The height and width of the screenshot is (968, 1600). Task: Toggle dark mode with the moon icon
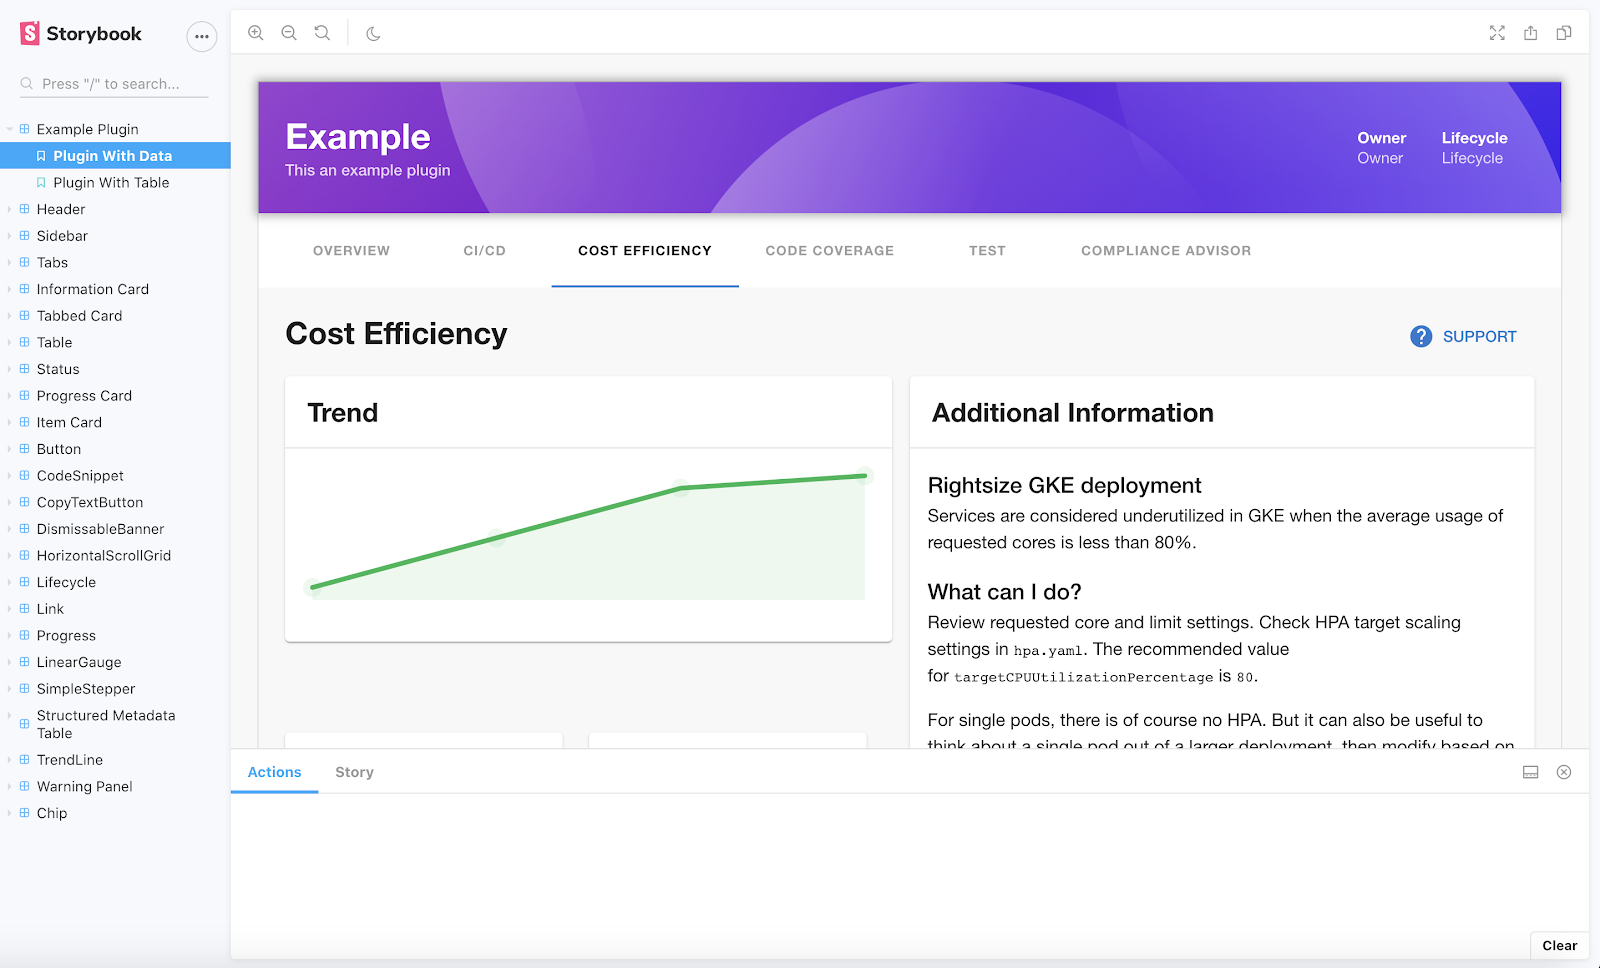(x=373, y=33)
